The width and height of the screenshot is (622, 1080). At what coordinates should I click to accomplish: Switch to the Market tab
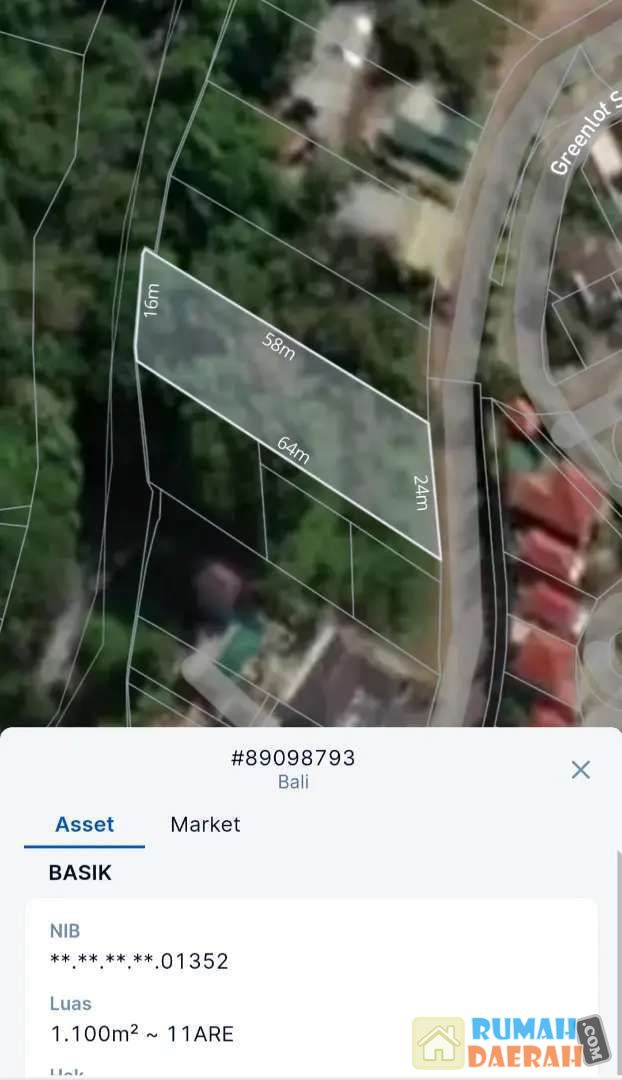[x=205, y=824]
